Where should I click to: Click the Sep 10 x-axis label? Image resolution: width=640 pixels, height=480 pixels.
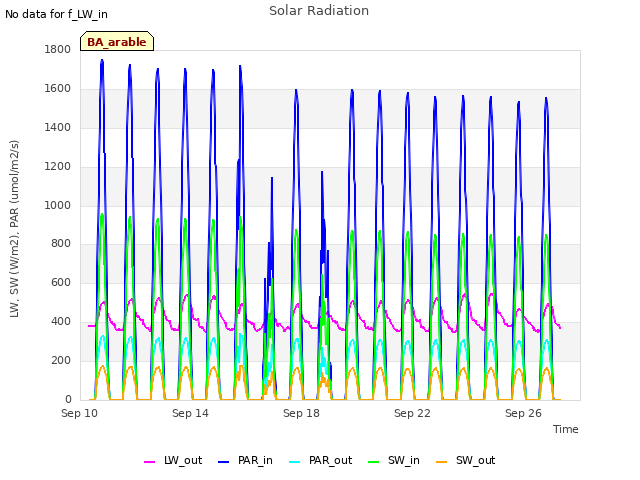pos(80,413)
